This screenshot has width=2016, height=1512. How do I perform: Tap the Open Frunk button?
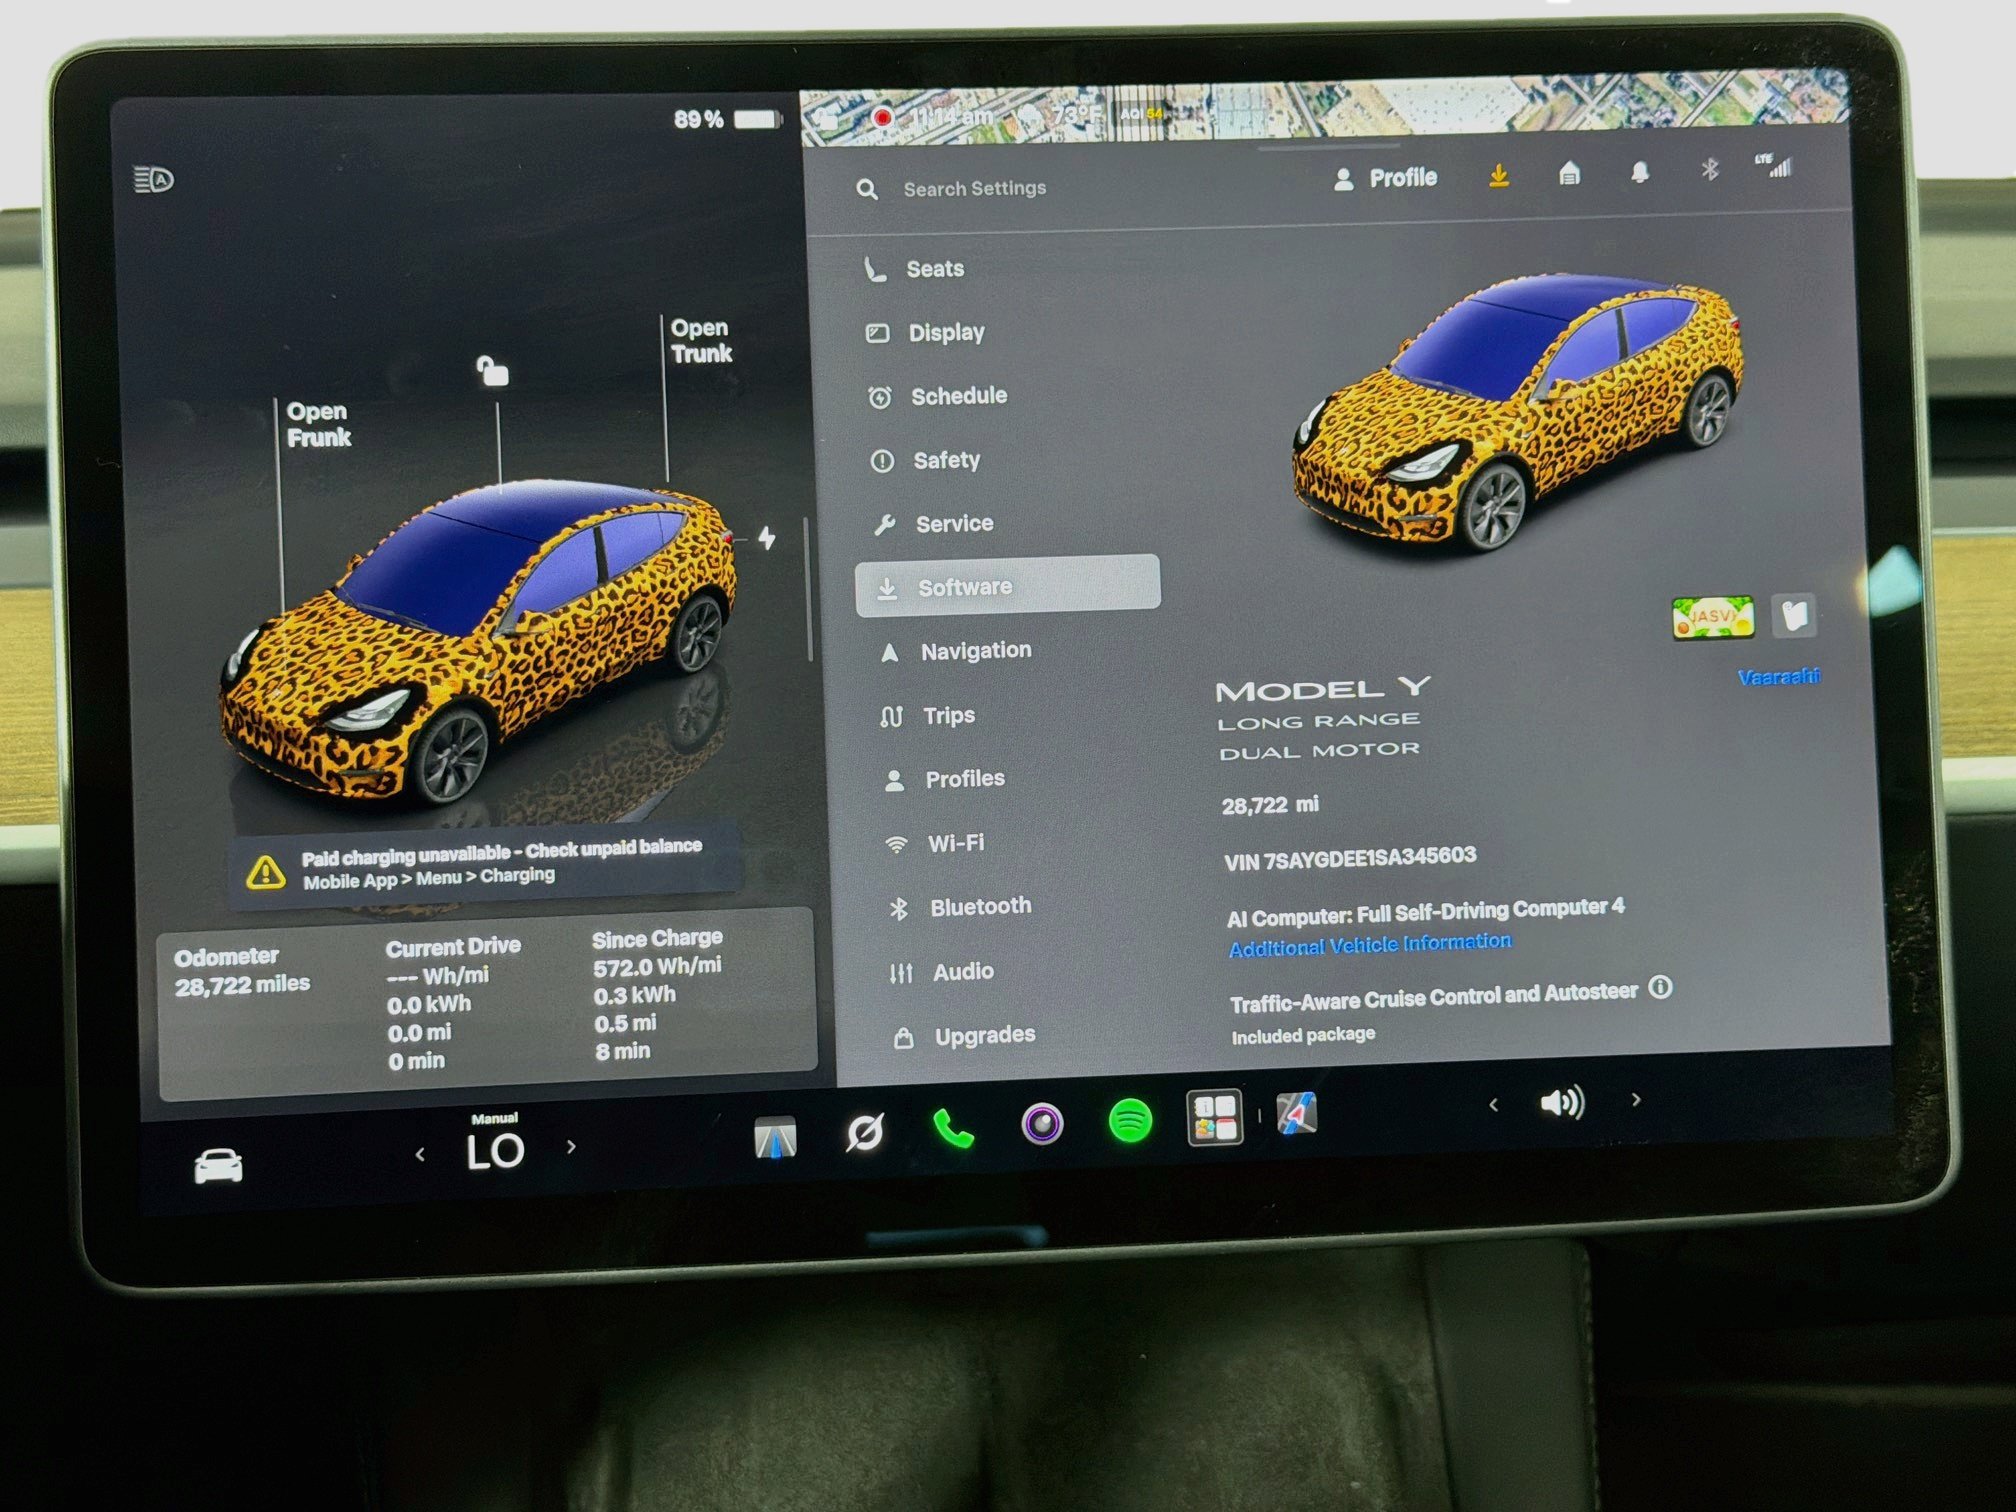click(318, 424)
